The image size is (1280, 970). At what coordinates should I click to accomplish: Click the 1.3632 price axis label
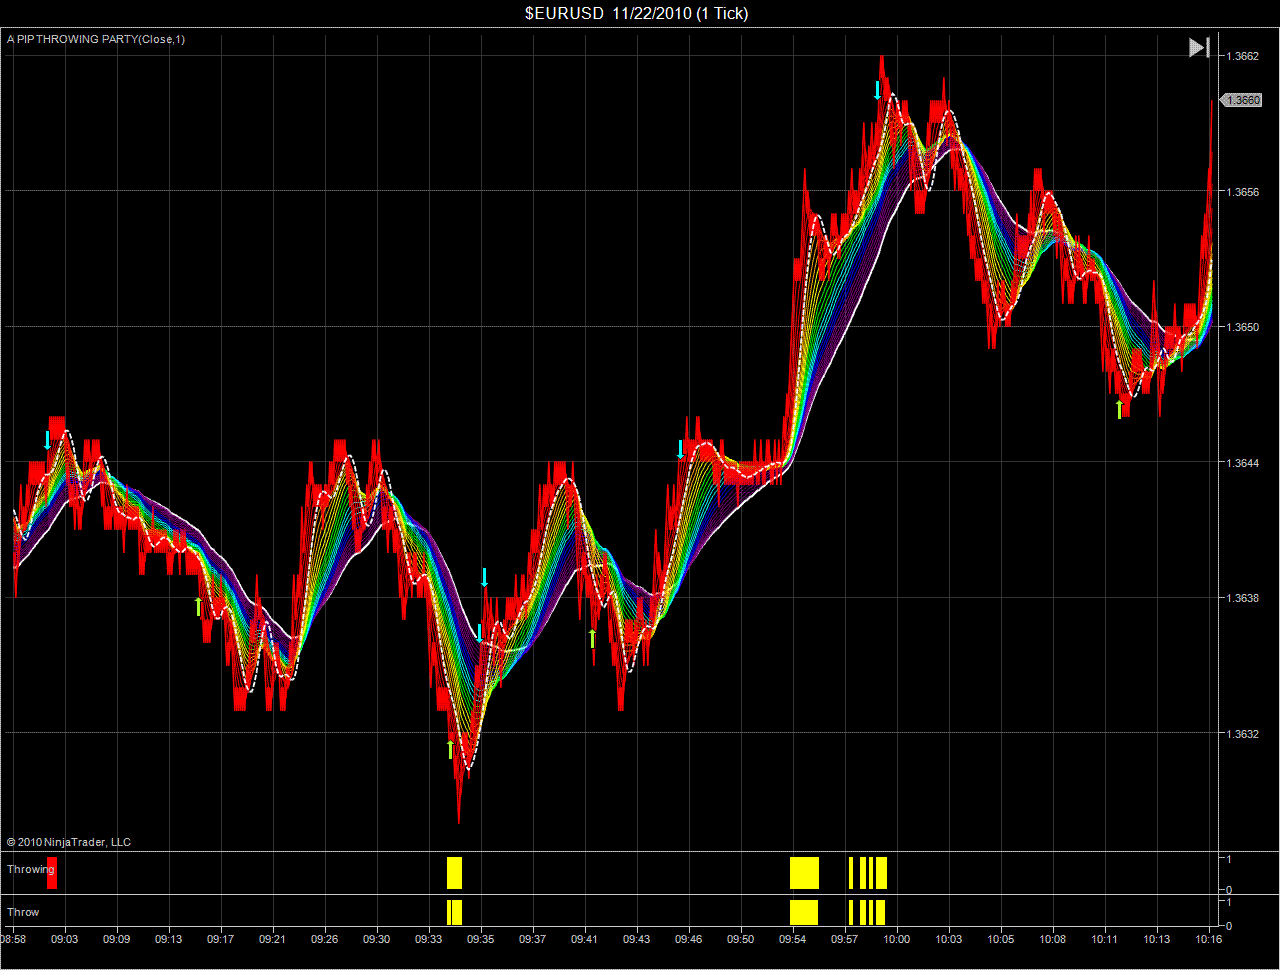coord(1244,734)
